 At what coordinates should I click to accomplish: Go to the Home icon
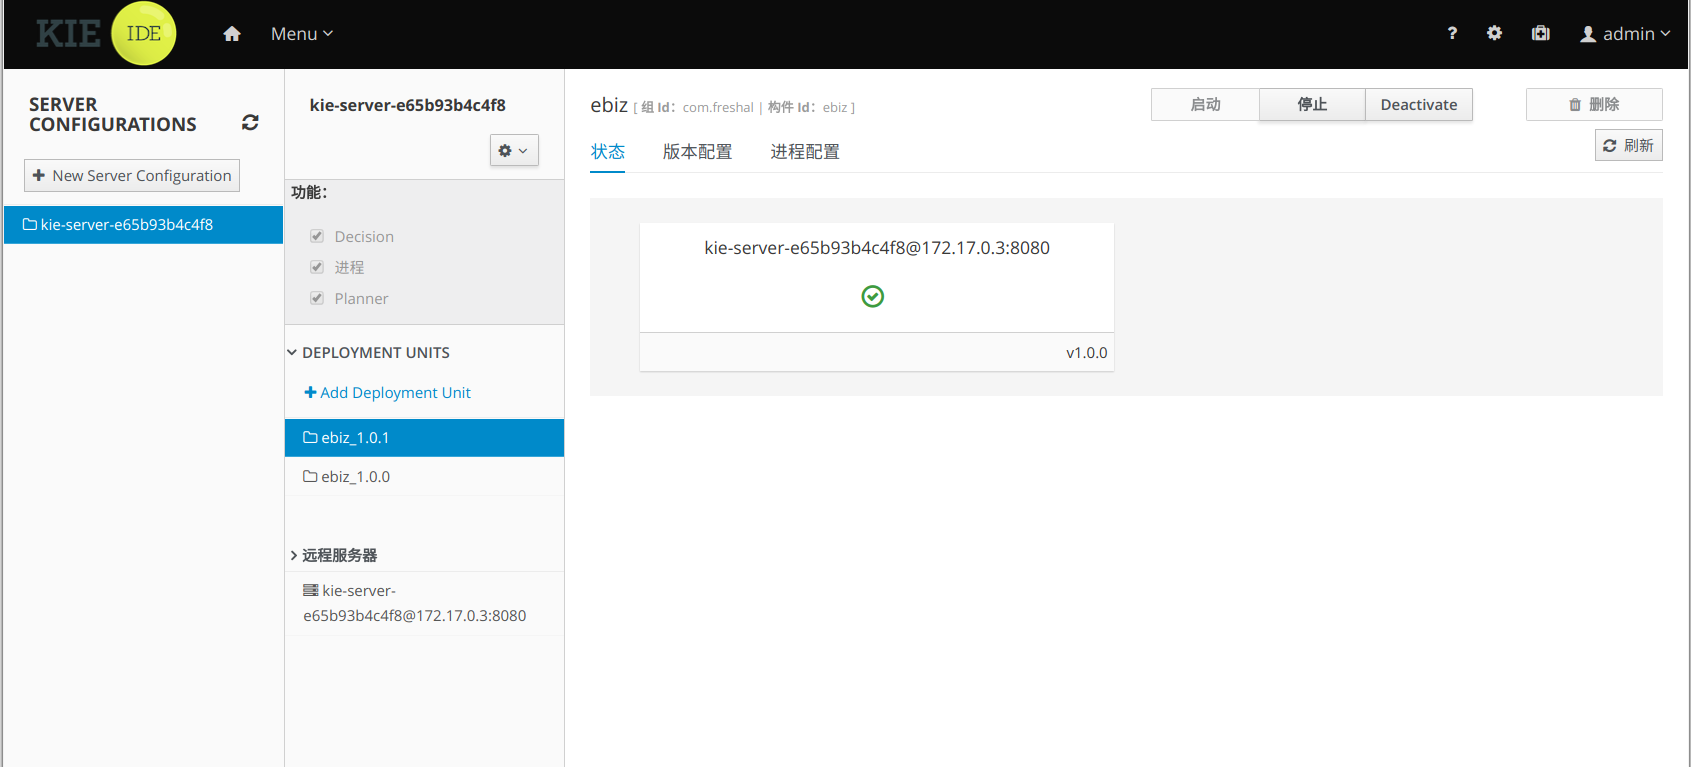click(232, 34)
